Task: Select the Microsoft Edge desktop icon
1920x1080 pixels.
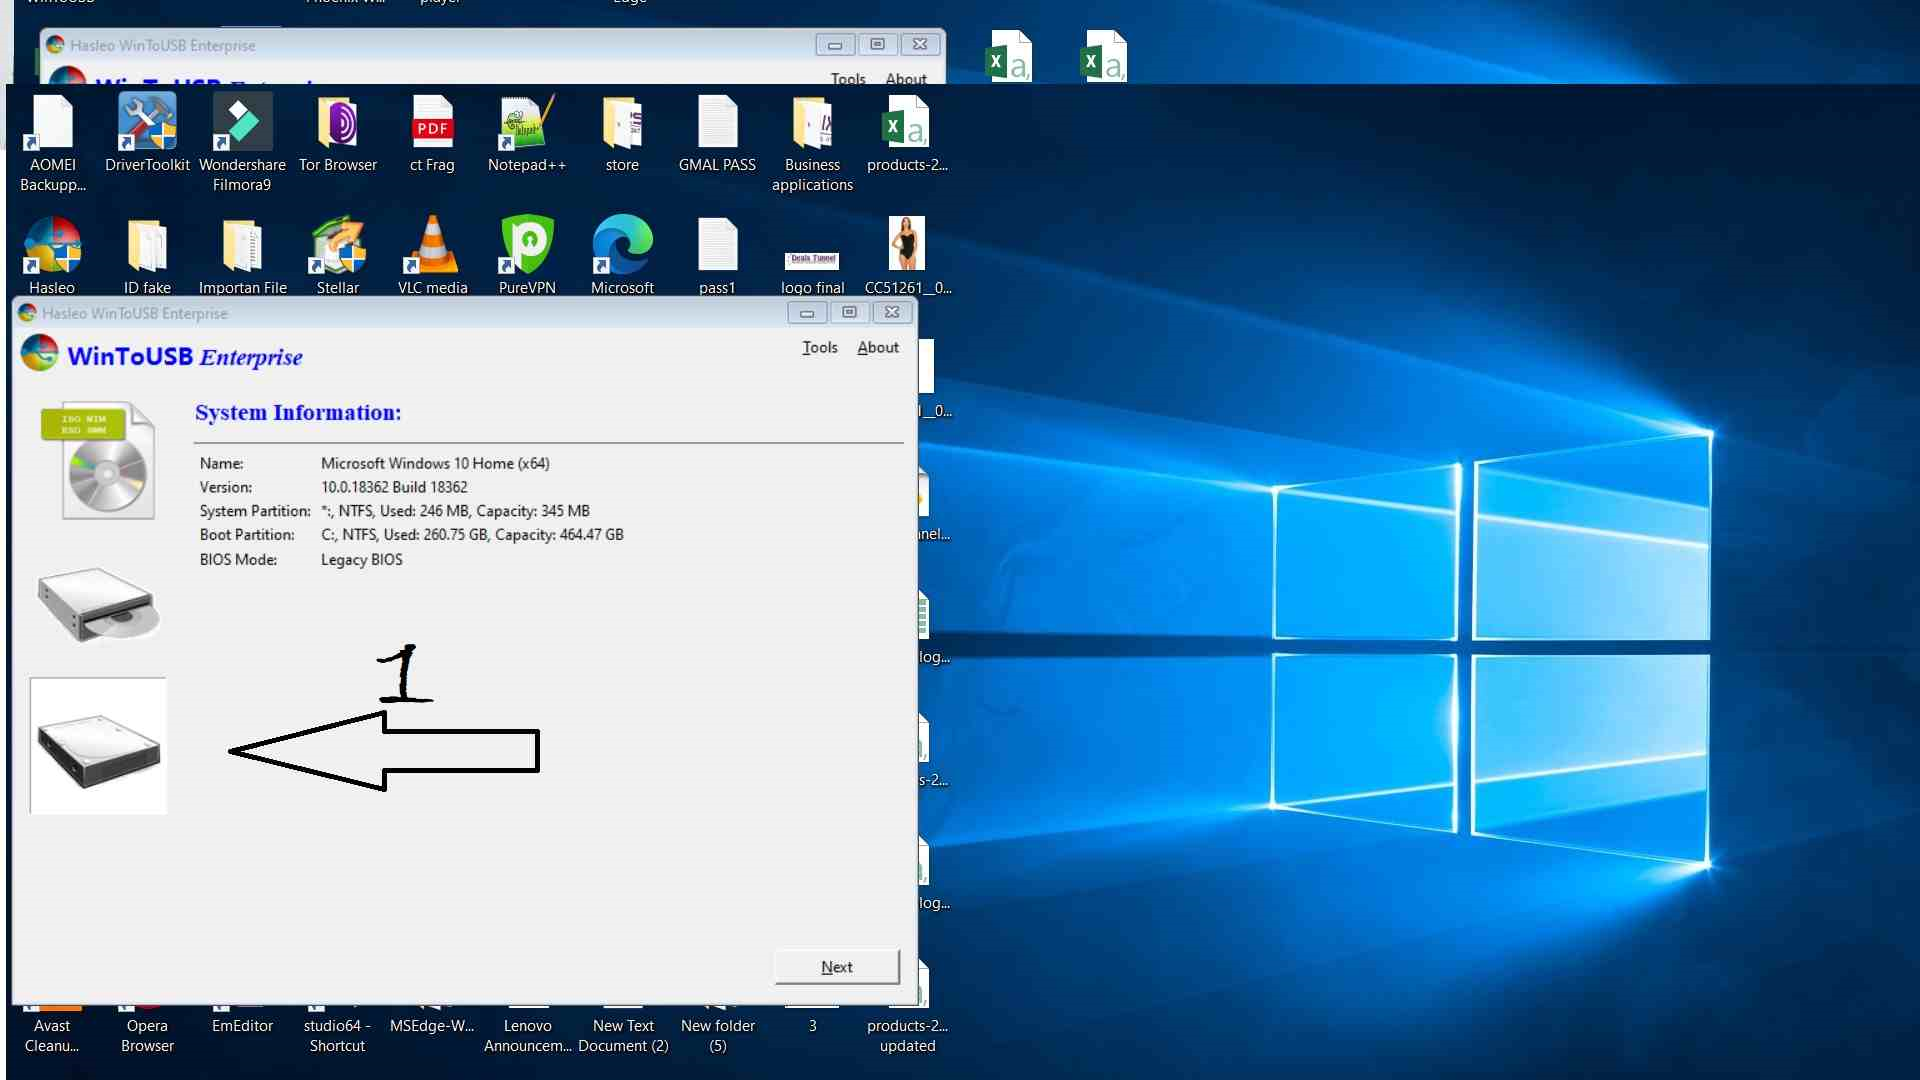Action: [x=622, y=256]
